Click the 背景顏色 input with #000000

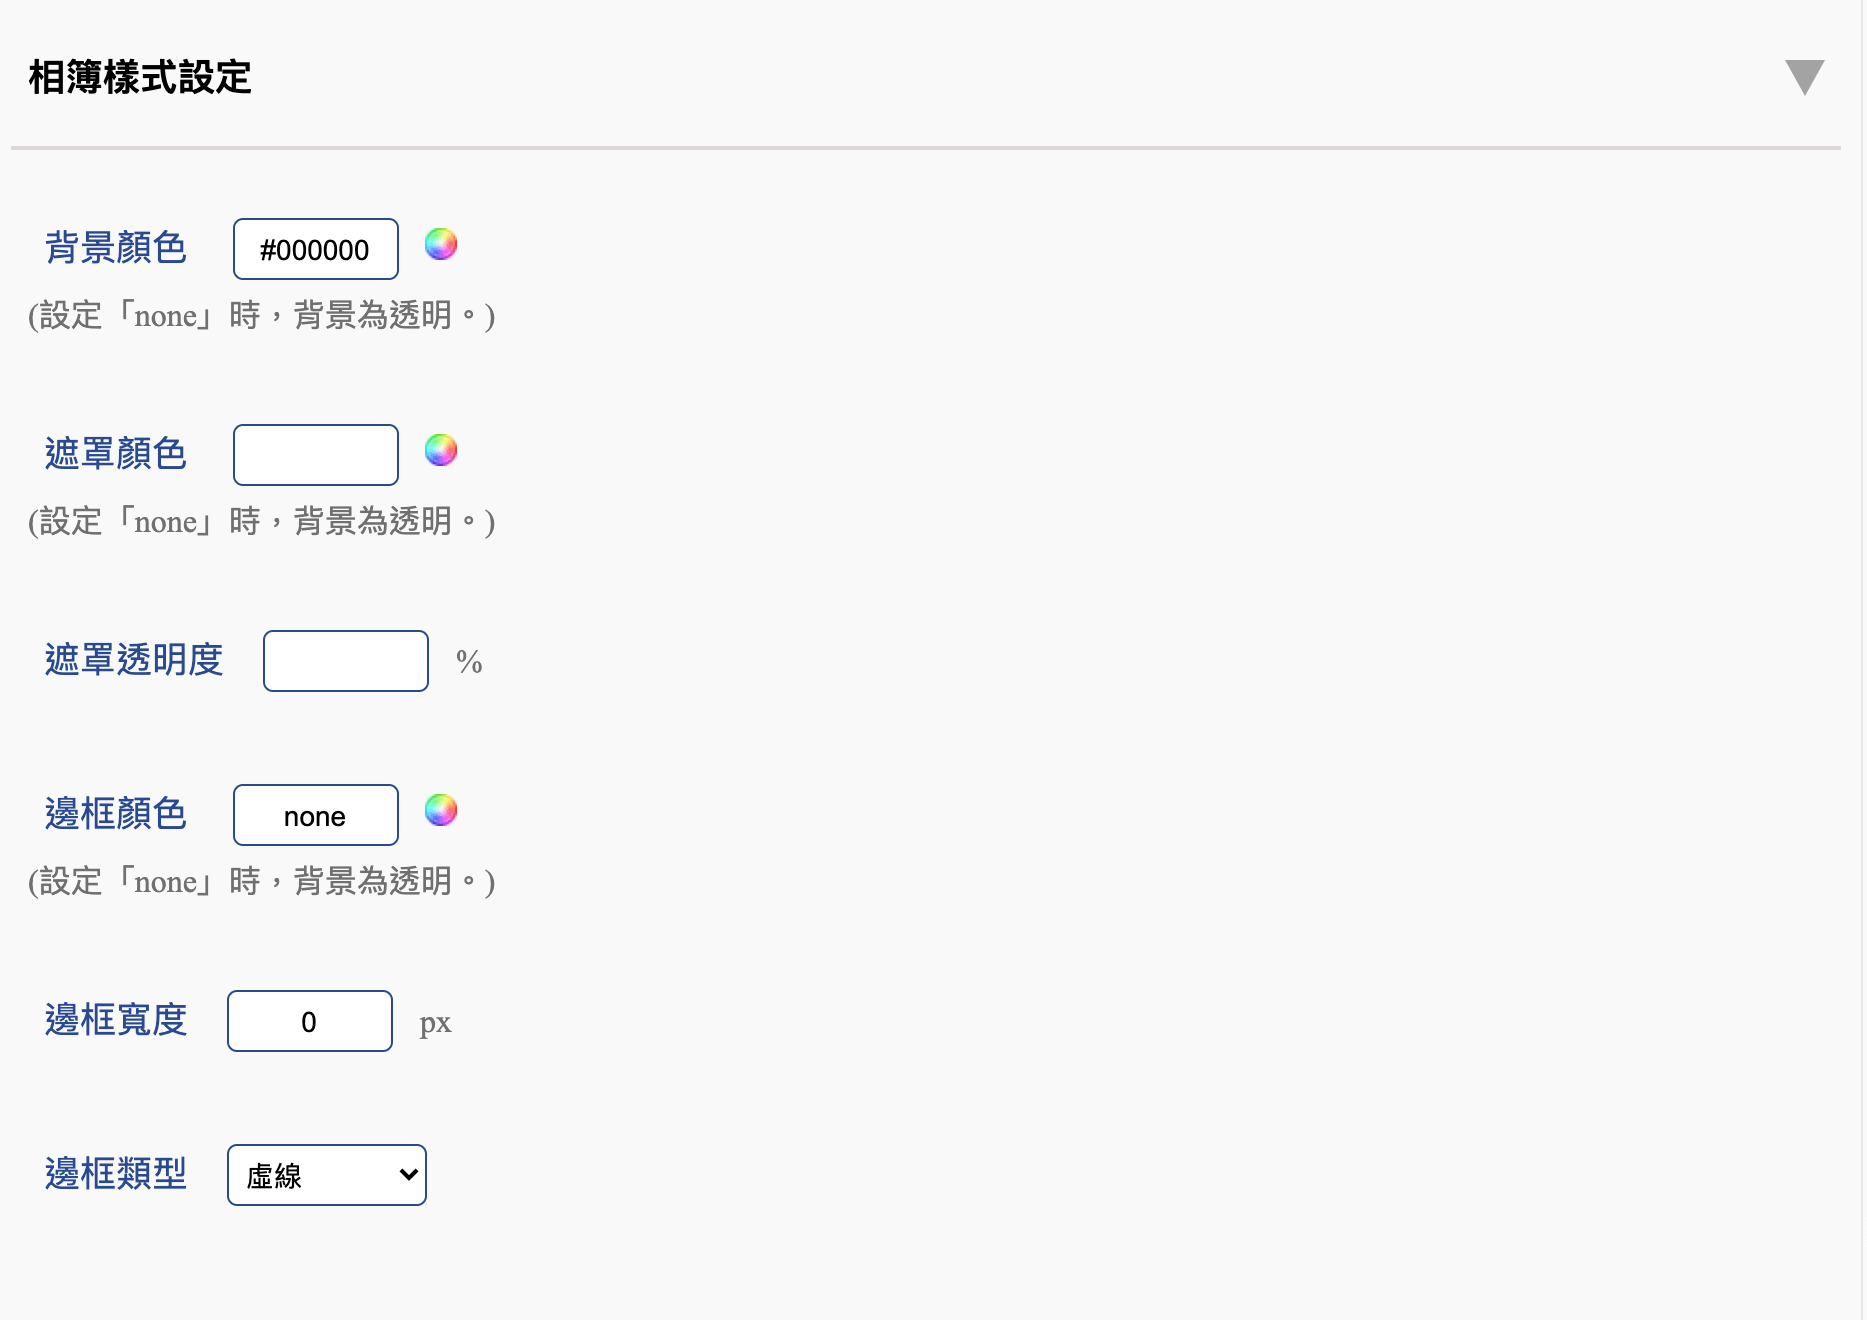316,249
